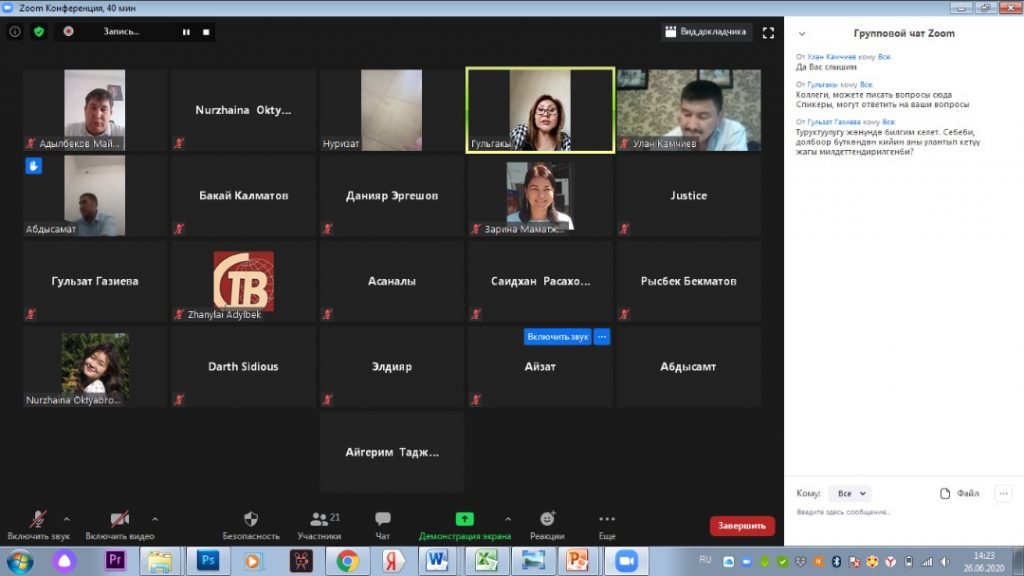Click the raised hand icon on Абдысамат tile

[x=34, y=166]
